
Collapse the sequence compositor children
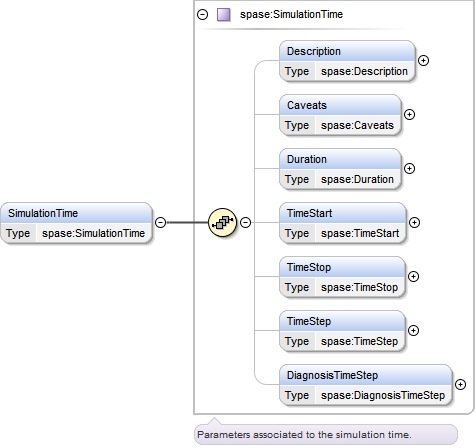click(x=246, y=222)
